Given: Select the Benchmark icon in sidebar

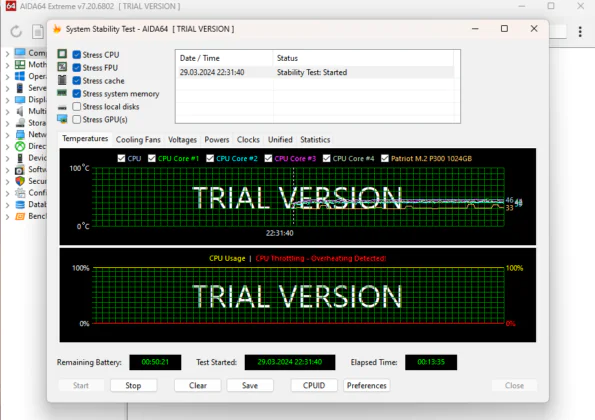Looking at the screenshot, I should pos(20,216).
